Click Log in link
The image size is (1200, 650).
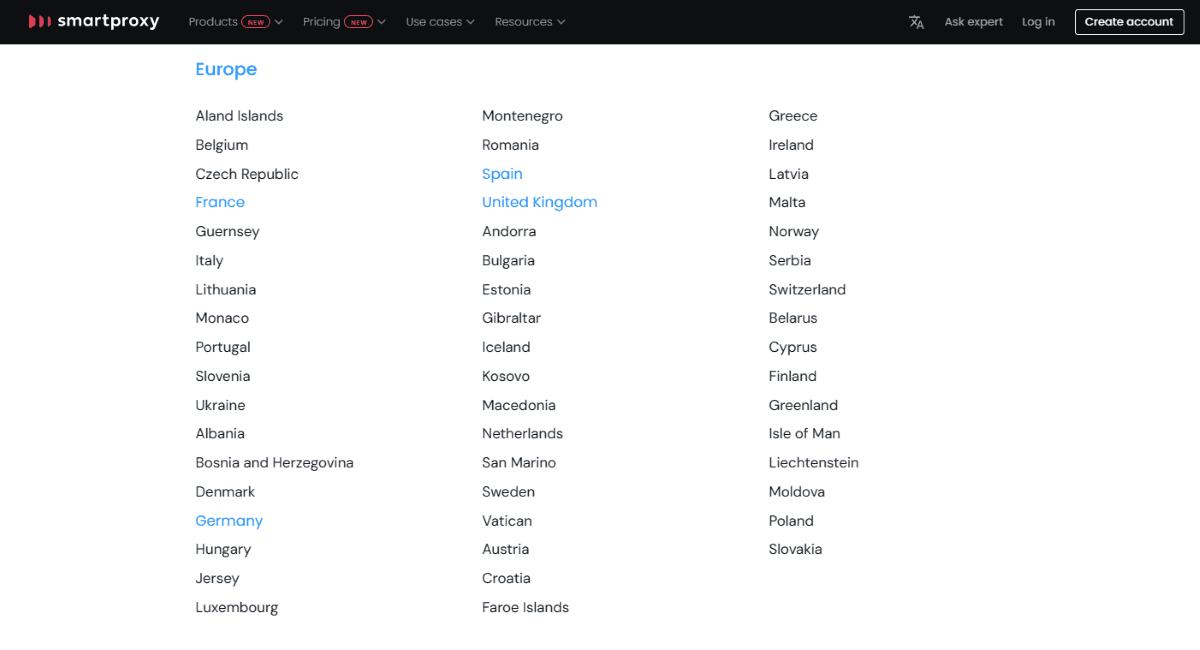[1038, 22]
